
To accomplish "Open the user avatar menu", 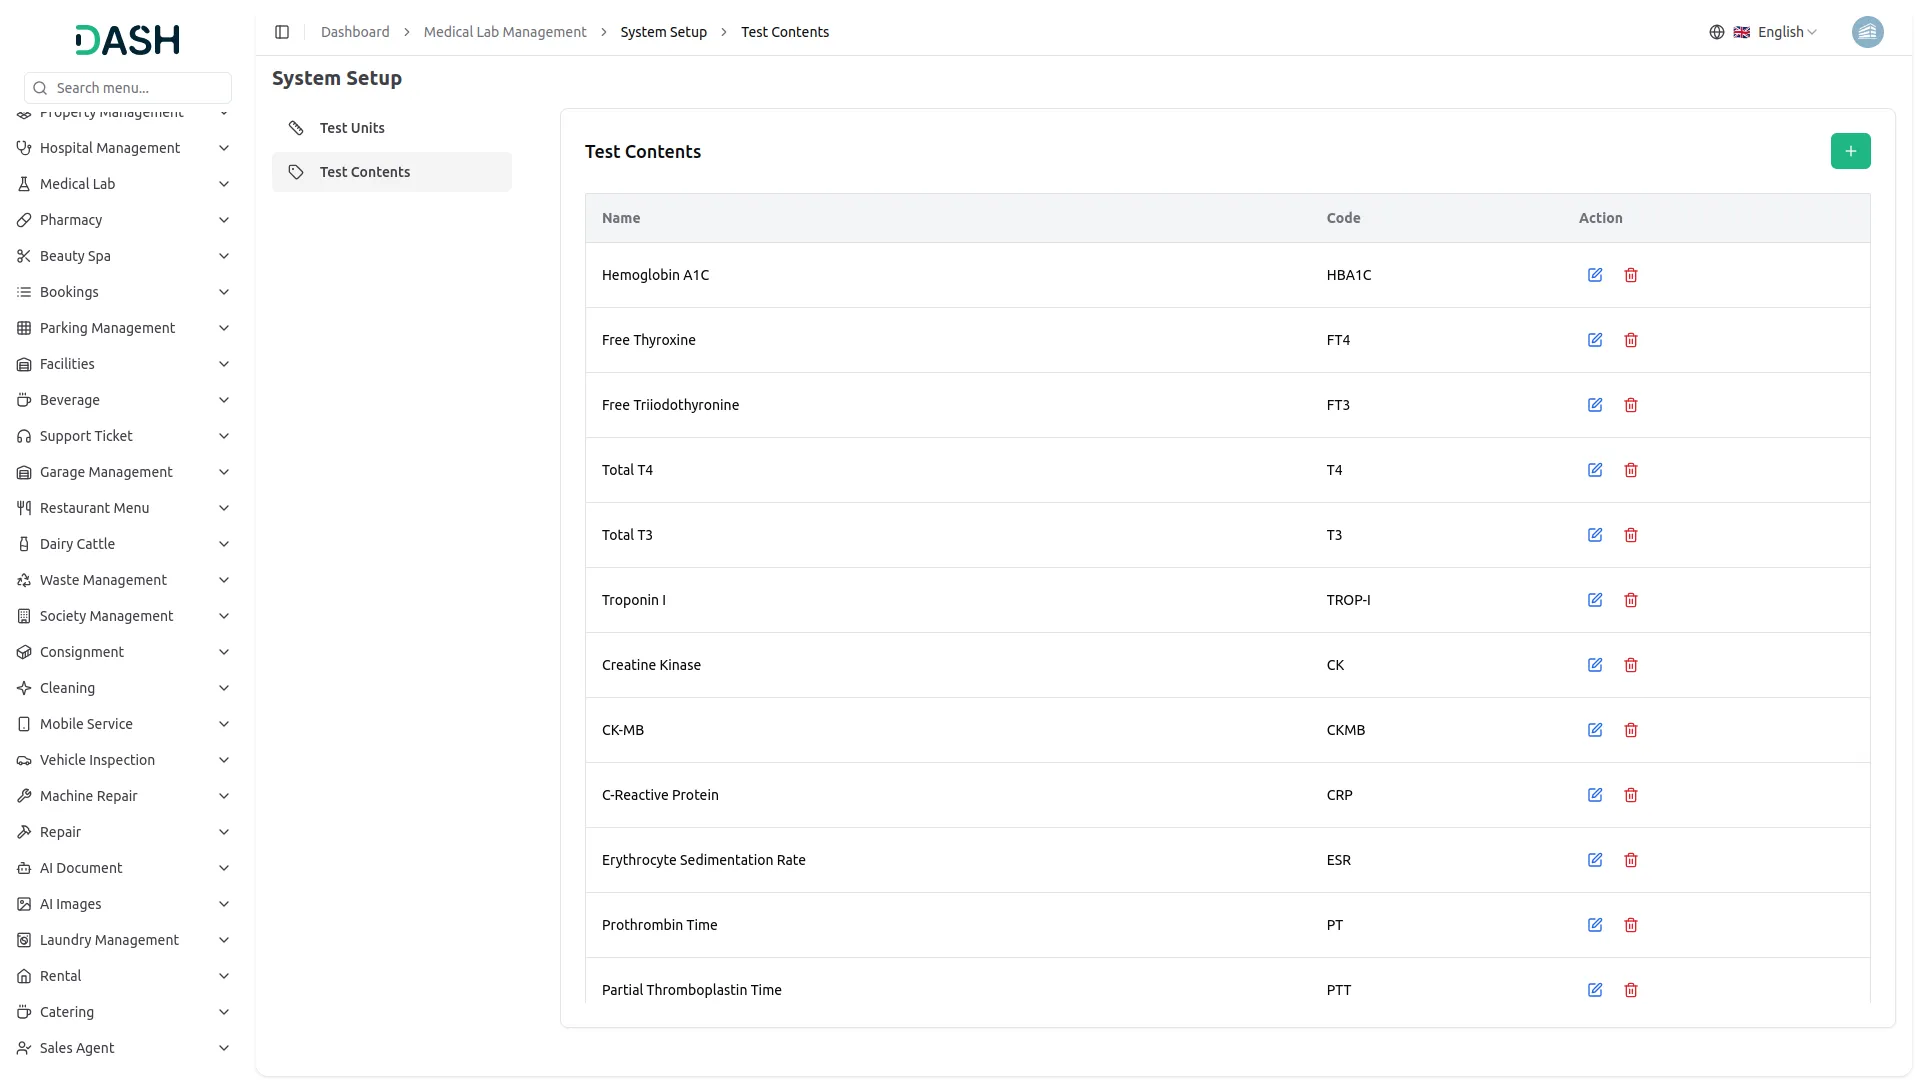I will [x=1867, y=32].
